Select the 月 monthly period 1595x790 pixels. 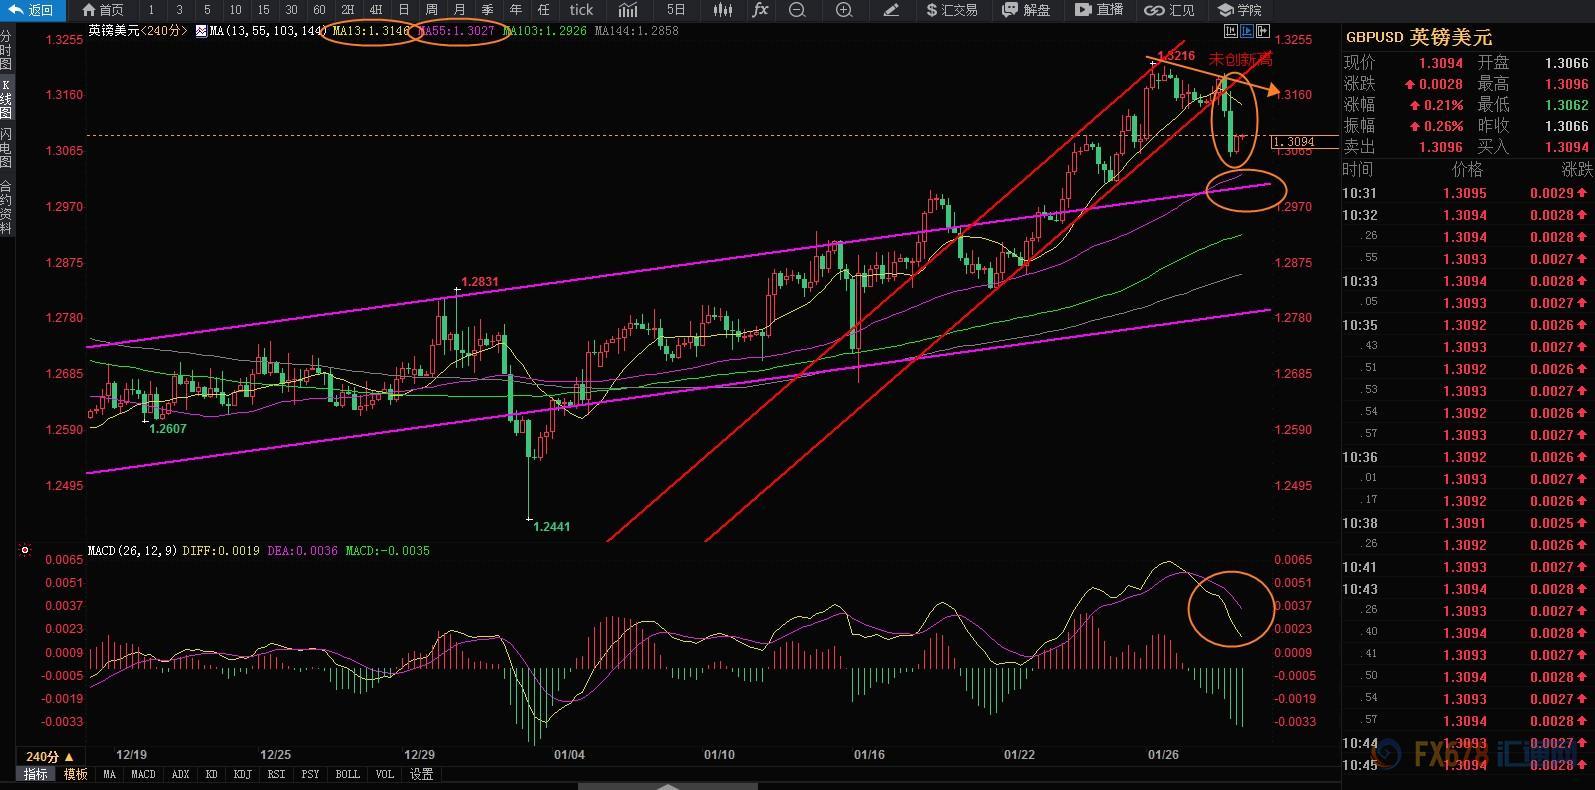coord(460,10)
